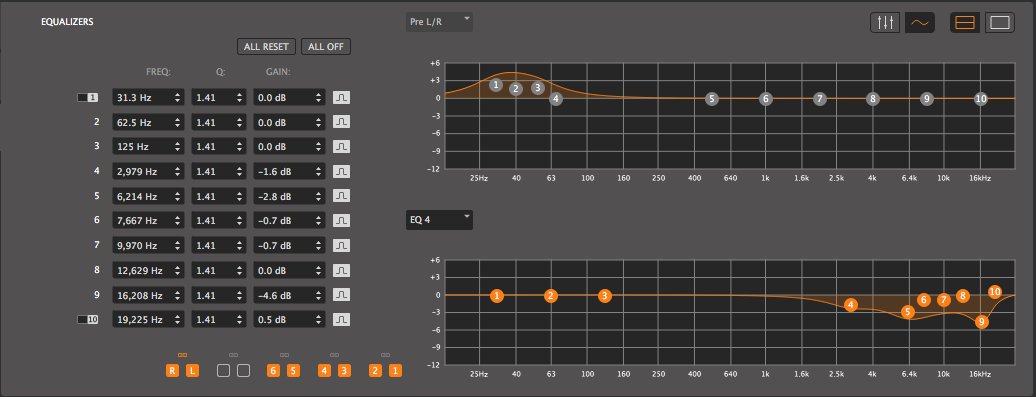Screen dimensions: 1036x397
Task: Select orange node 7 in lower graph
Action: coord(944,300)
